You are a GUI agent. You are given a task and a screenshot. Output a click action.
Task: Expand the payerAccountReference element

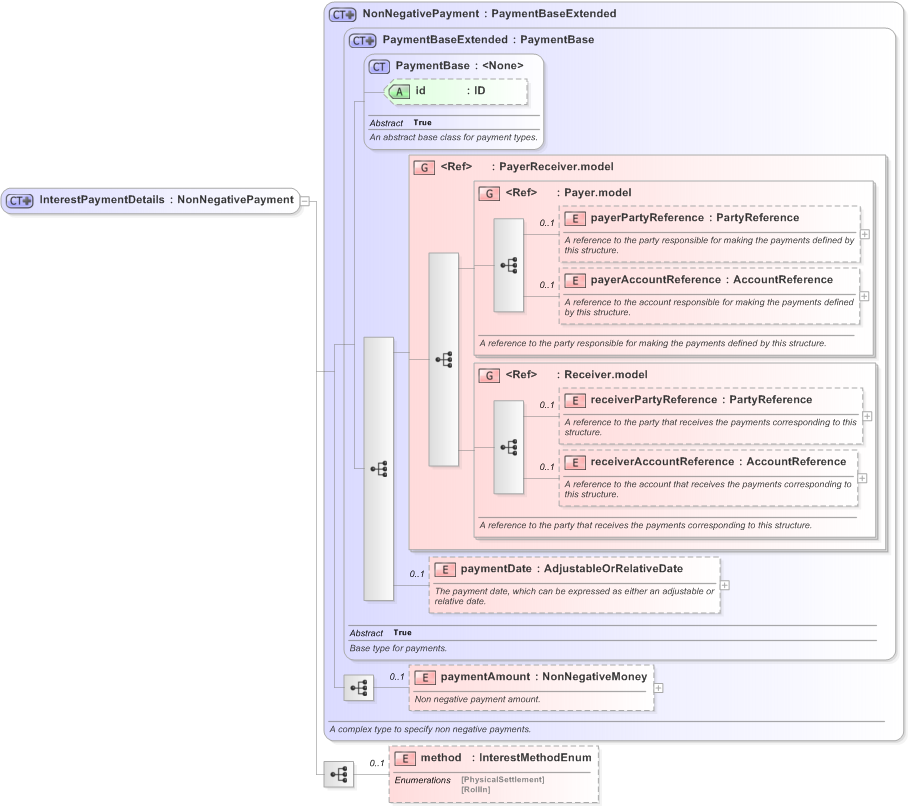[864, 296]
